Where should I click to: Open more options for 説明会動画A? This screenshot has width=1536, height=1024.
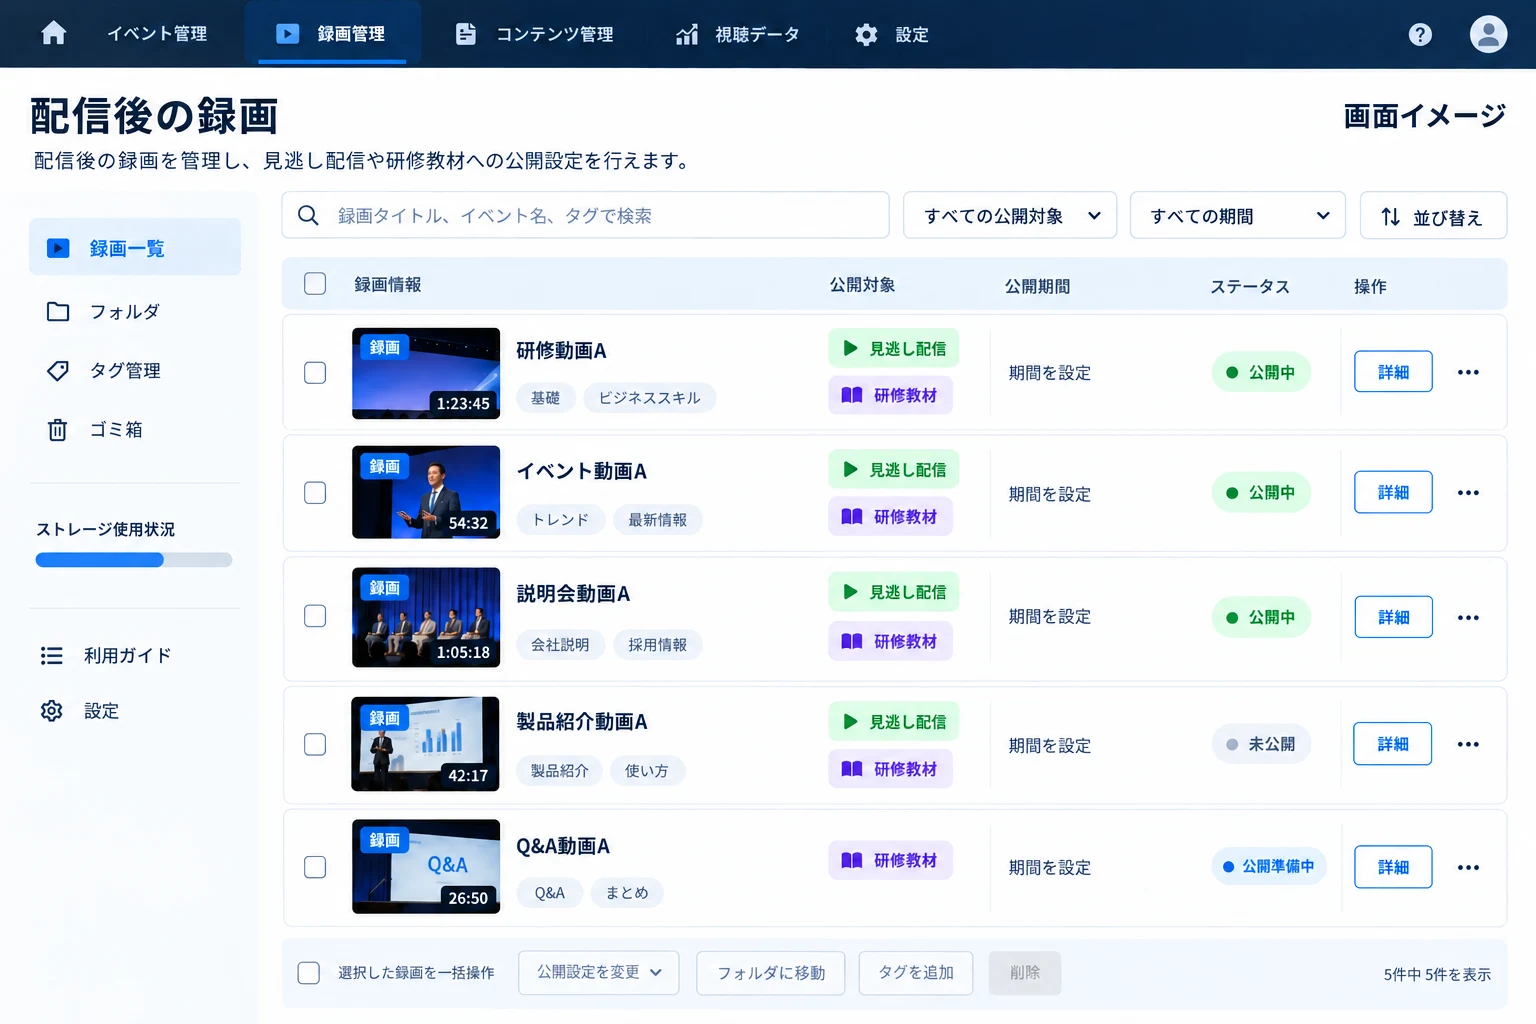coord(1468,618)
